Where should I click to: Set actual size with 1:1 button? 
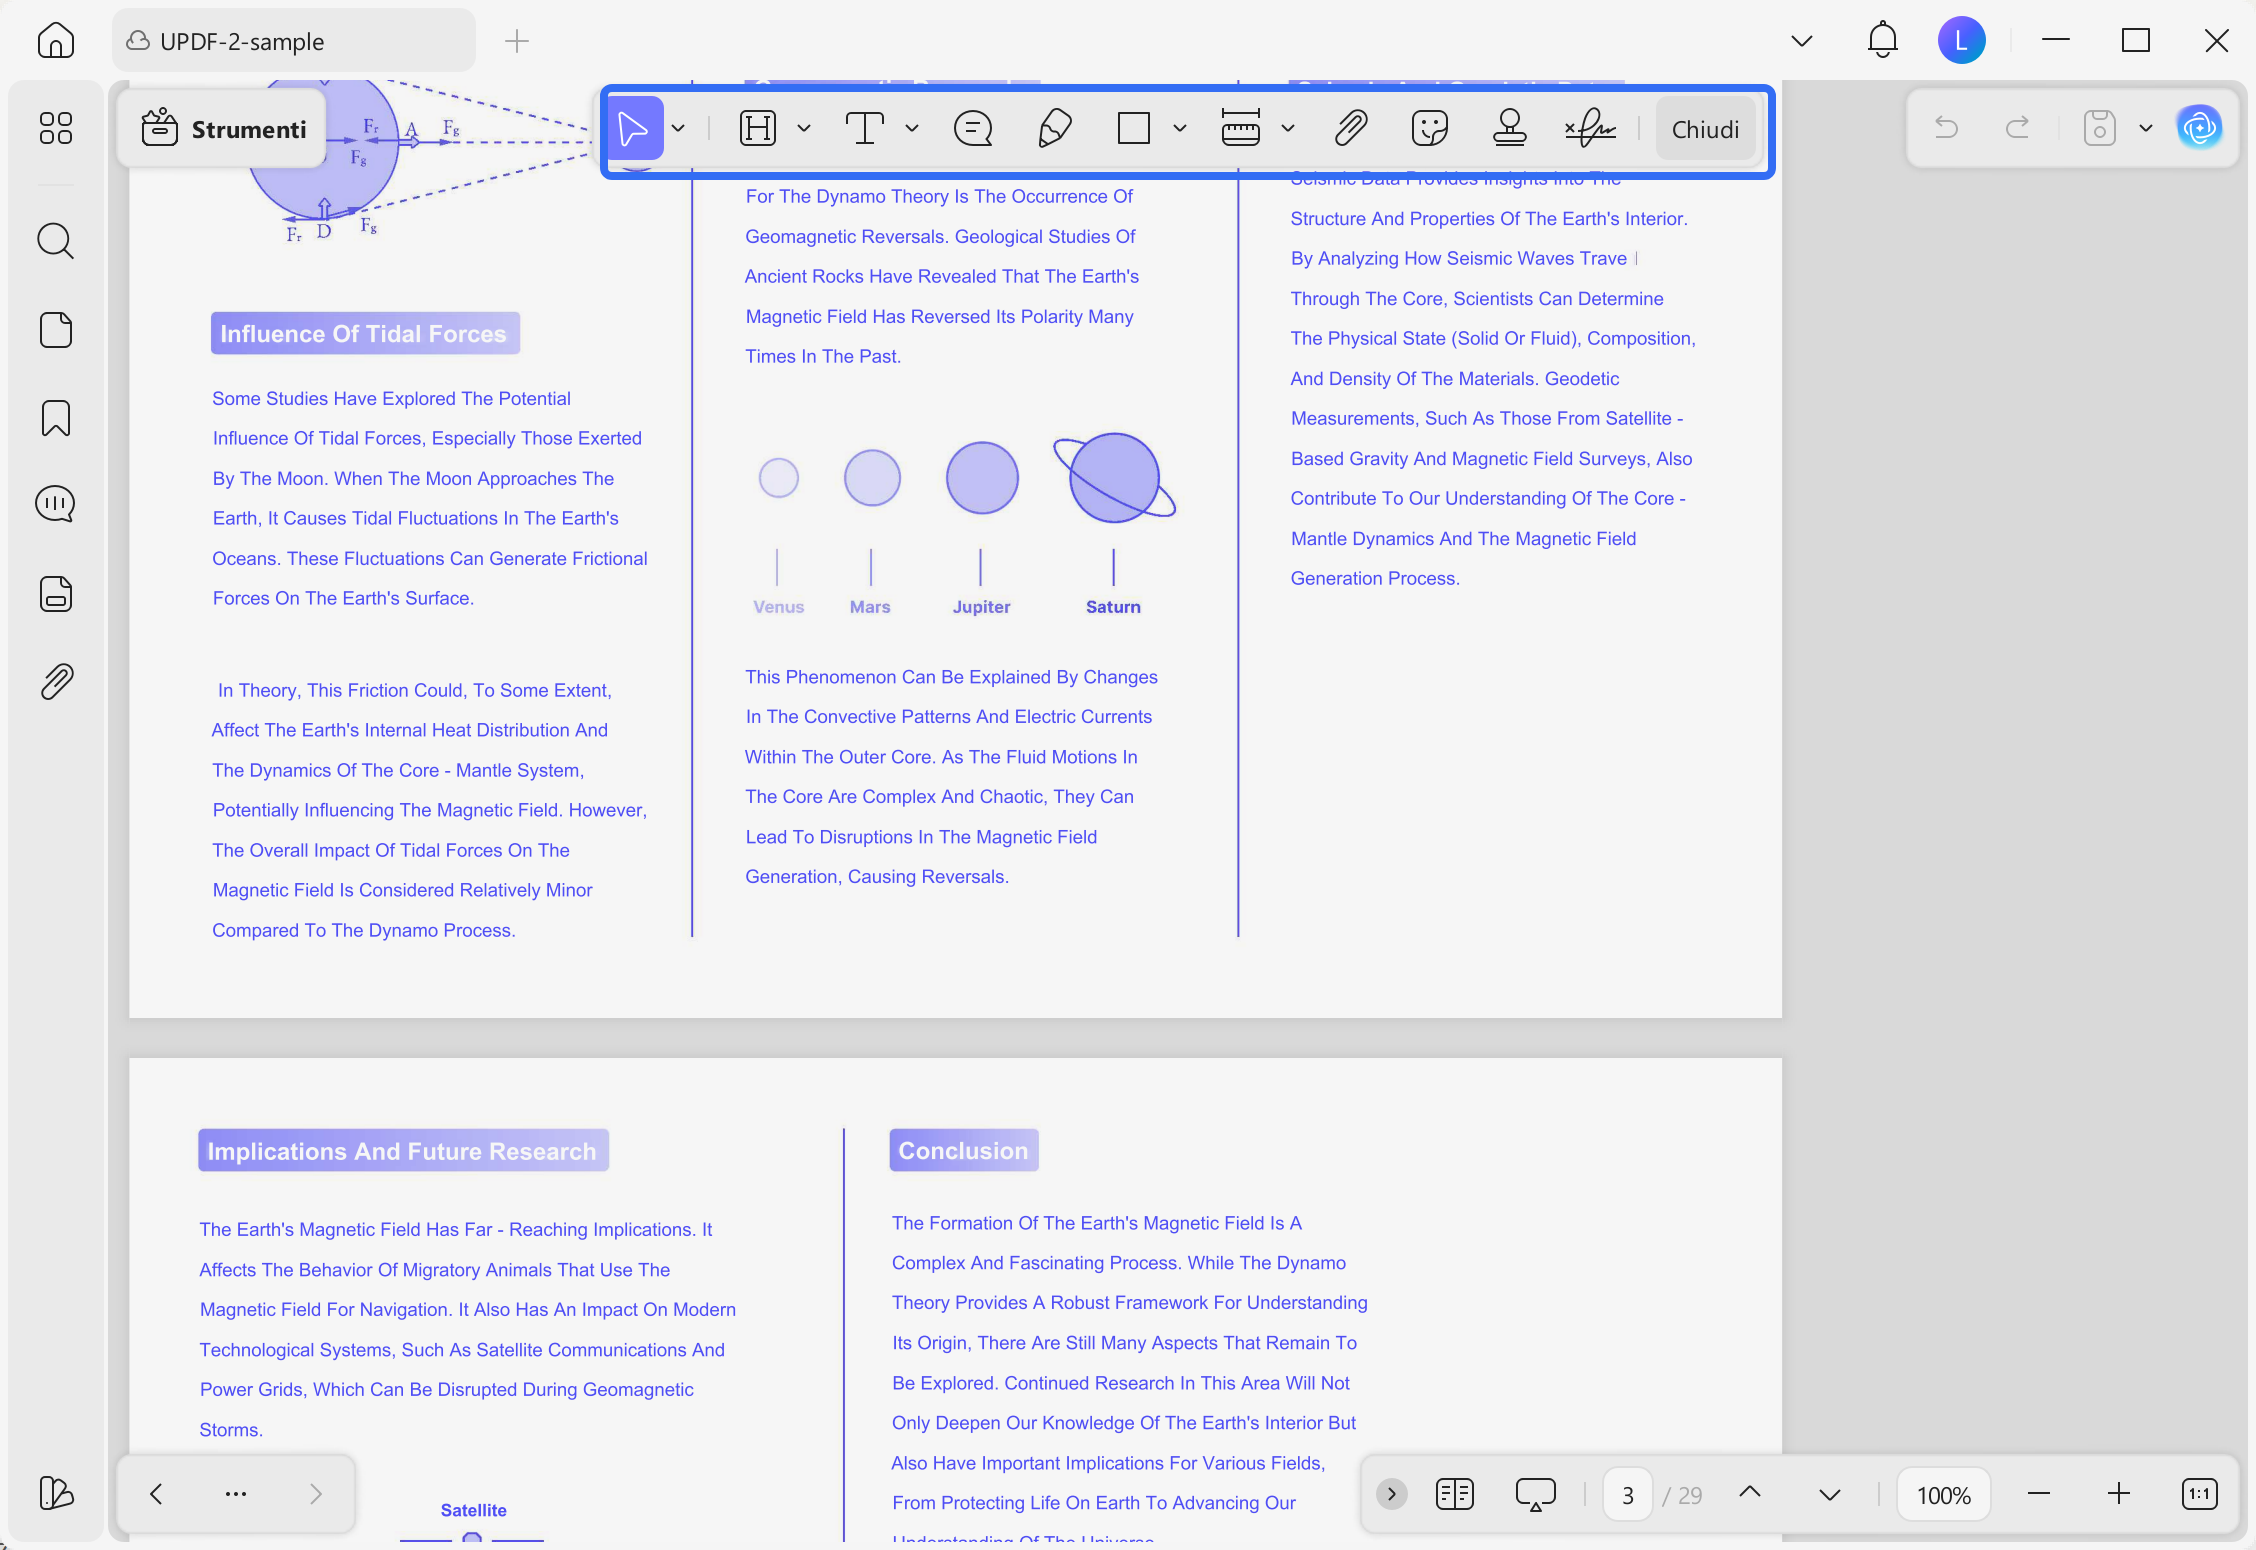2200,1494
